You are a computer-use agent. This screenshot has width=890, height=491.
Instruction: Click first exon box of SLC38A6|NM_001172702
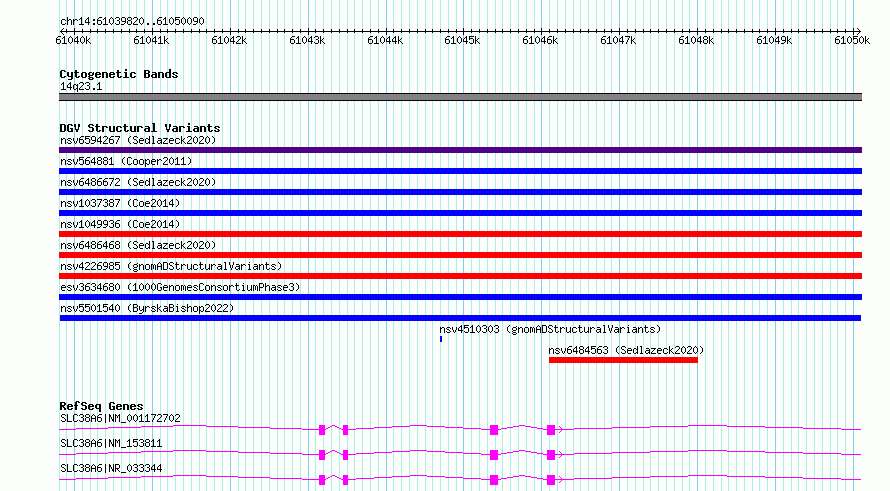pyautogui.click(x=322, y=430)
